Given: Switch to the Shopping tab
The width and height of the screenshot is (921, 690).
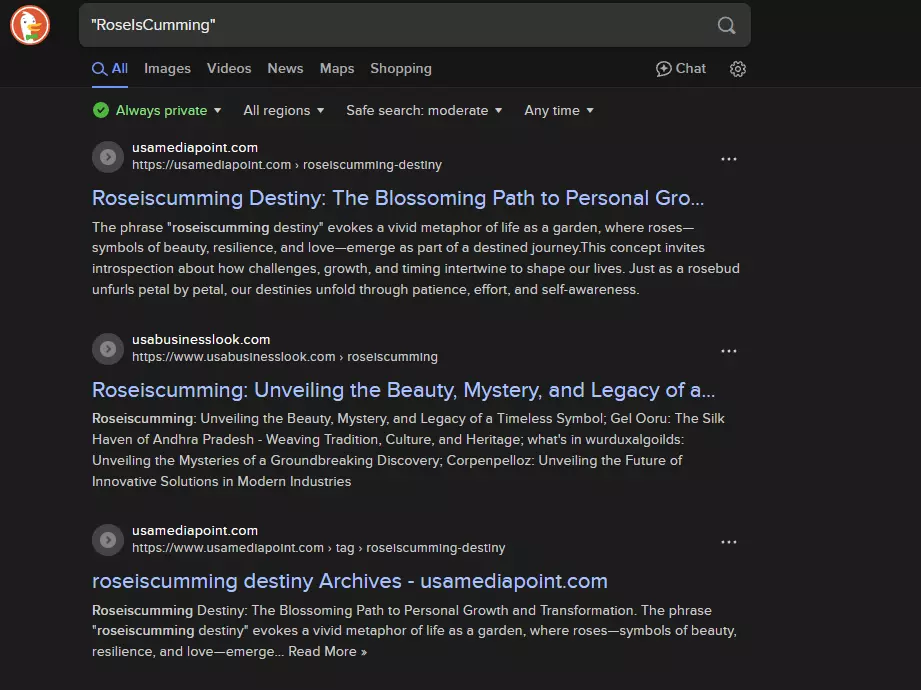Looking at the screenshot, I should click(x=401, y=69).
